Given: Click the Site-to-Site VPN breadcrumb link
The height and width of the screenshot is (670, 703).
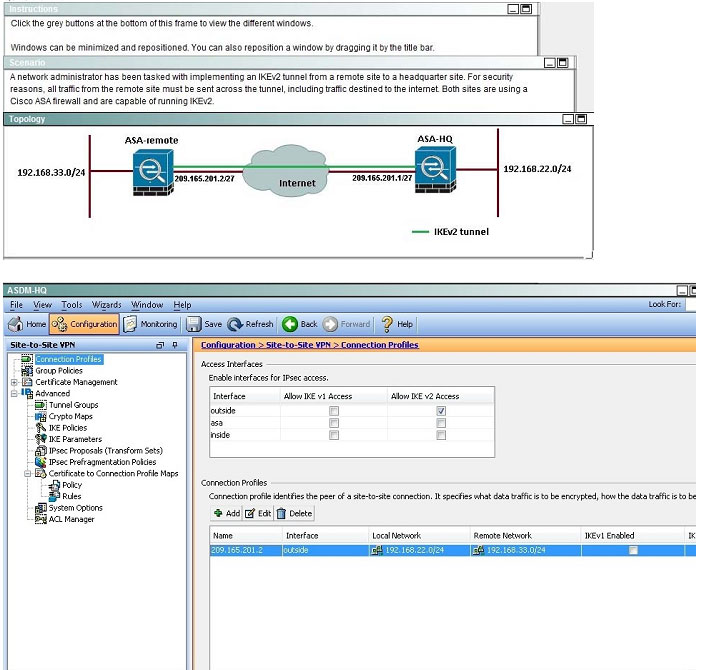Looking at the screenshot, I should (298, 345).
